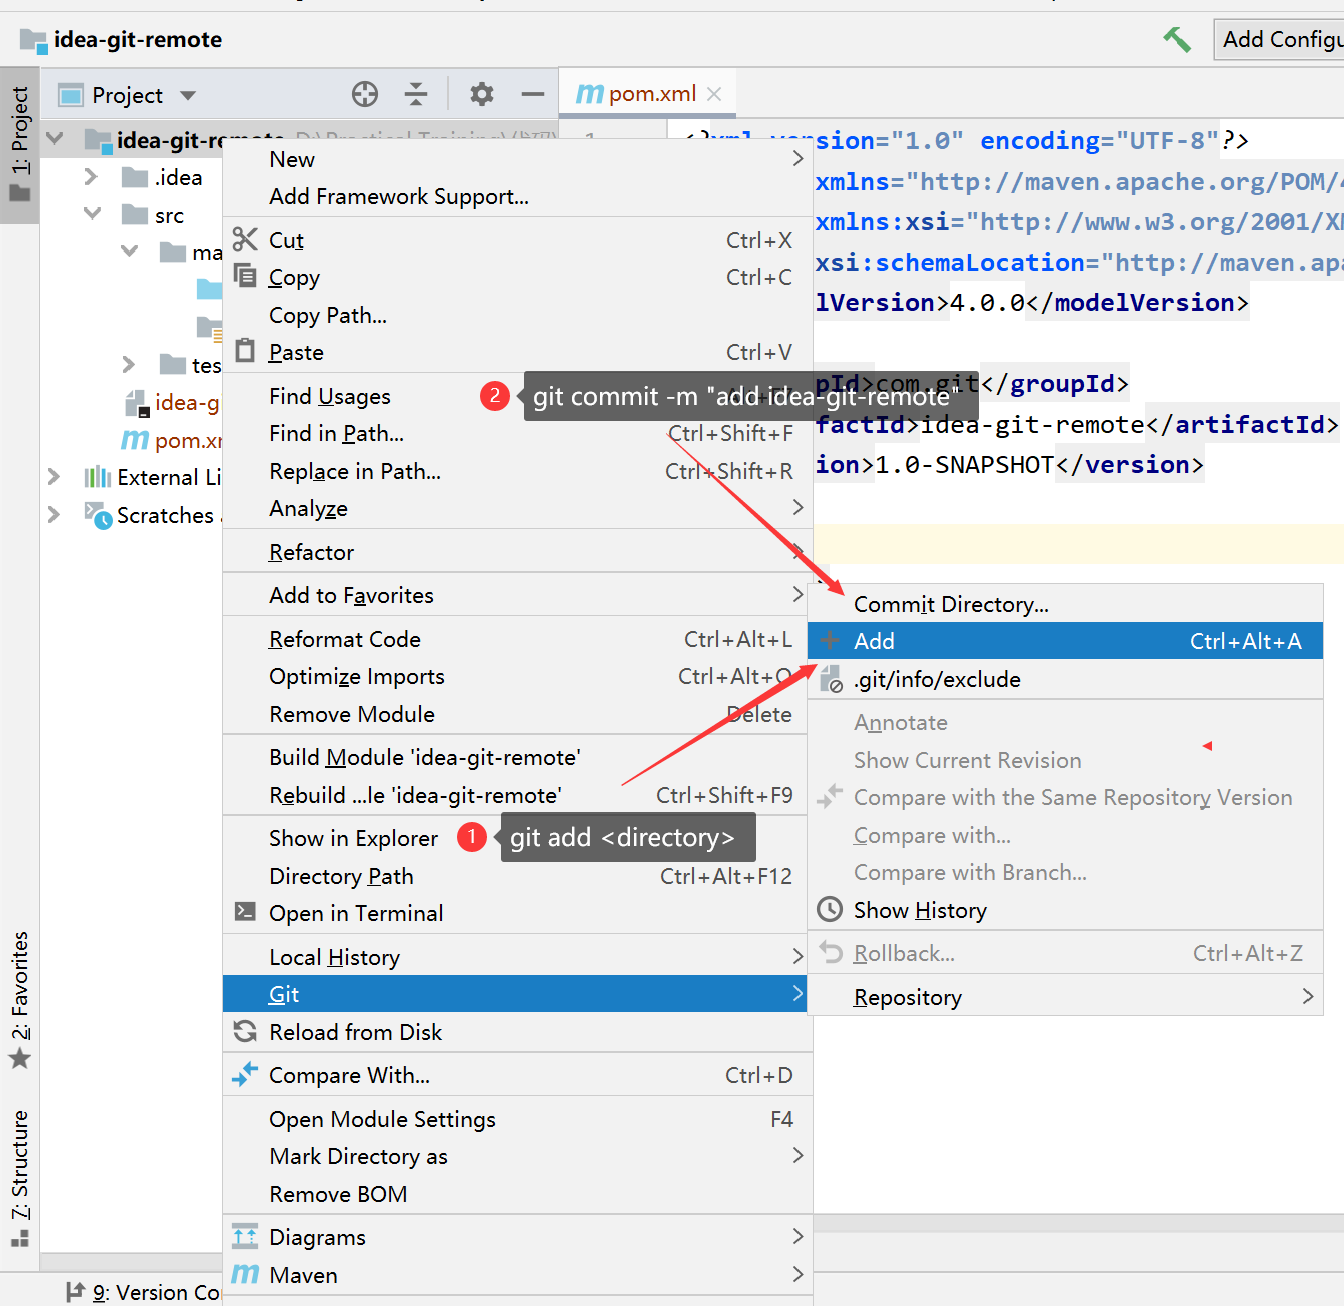Expand the Repository submenu arrow
The image size is (1344, 1306).
pyautogui.click(x=1307, y=996)
